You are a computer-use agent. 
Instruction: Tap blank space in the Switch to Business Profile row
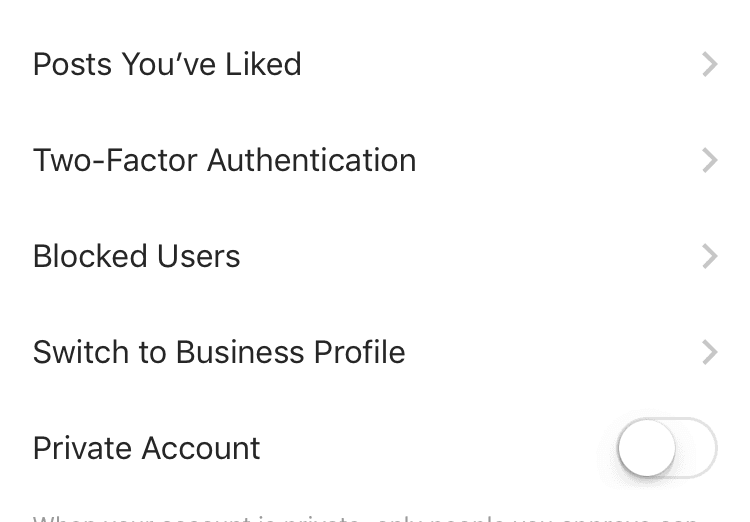[550, 353]
